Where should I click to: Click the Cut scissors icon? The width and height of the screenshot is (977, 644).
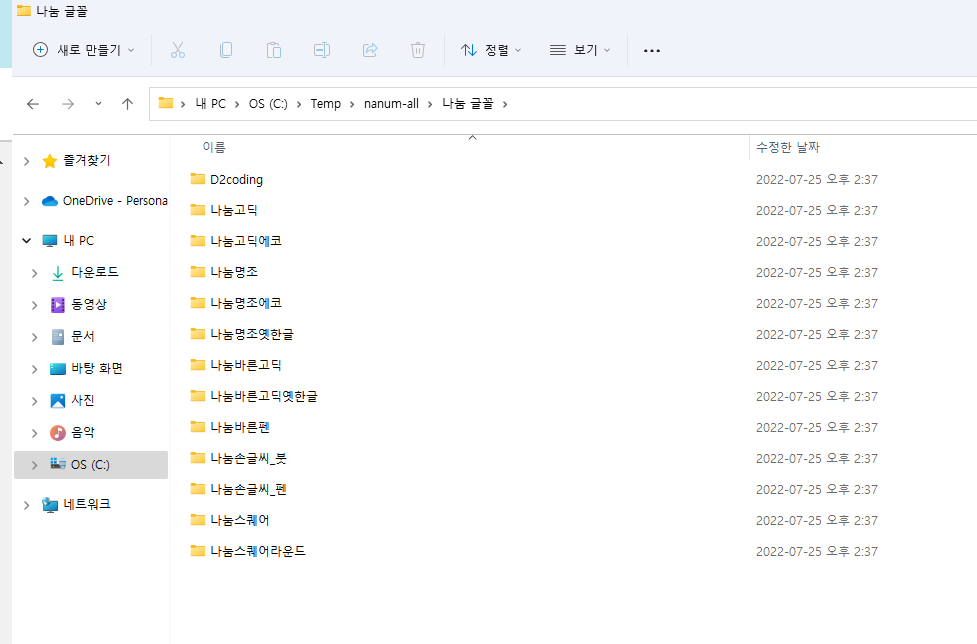(178, 50)
